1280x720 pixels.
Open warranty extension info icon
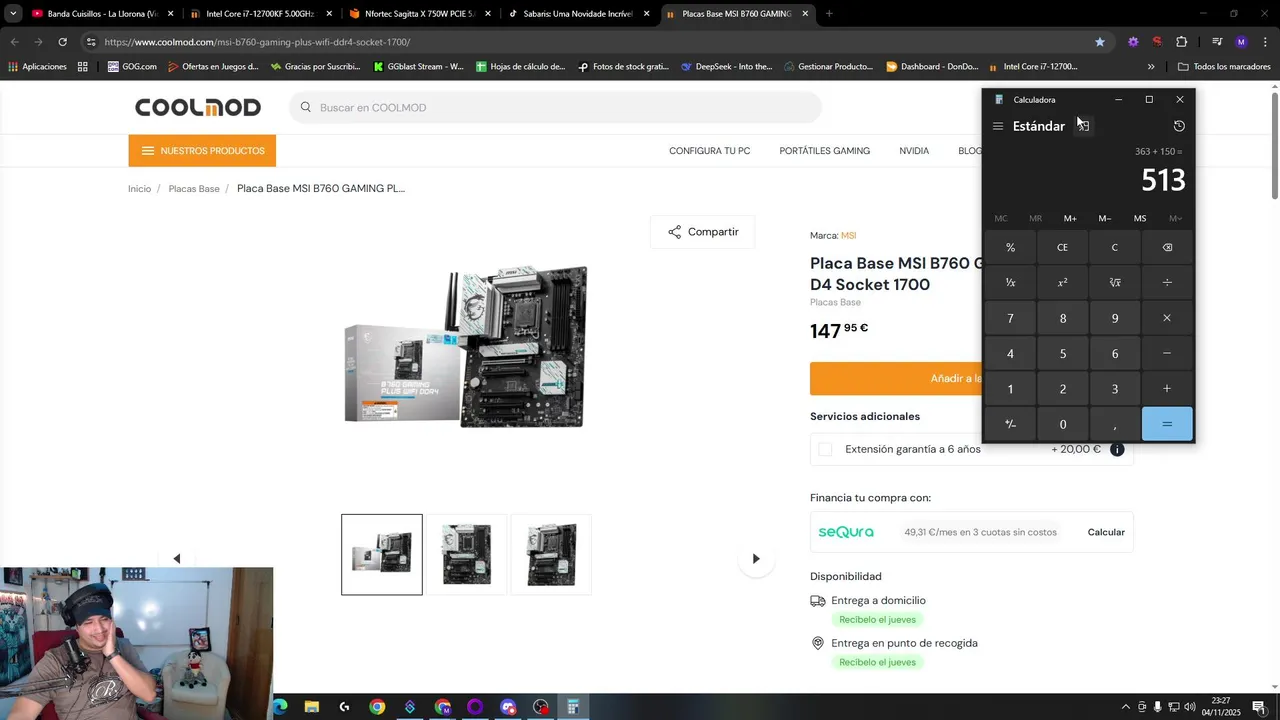coord(1117,449)
